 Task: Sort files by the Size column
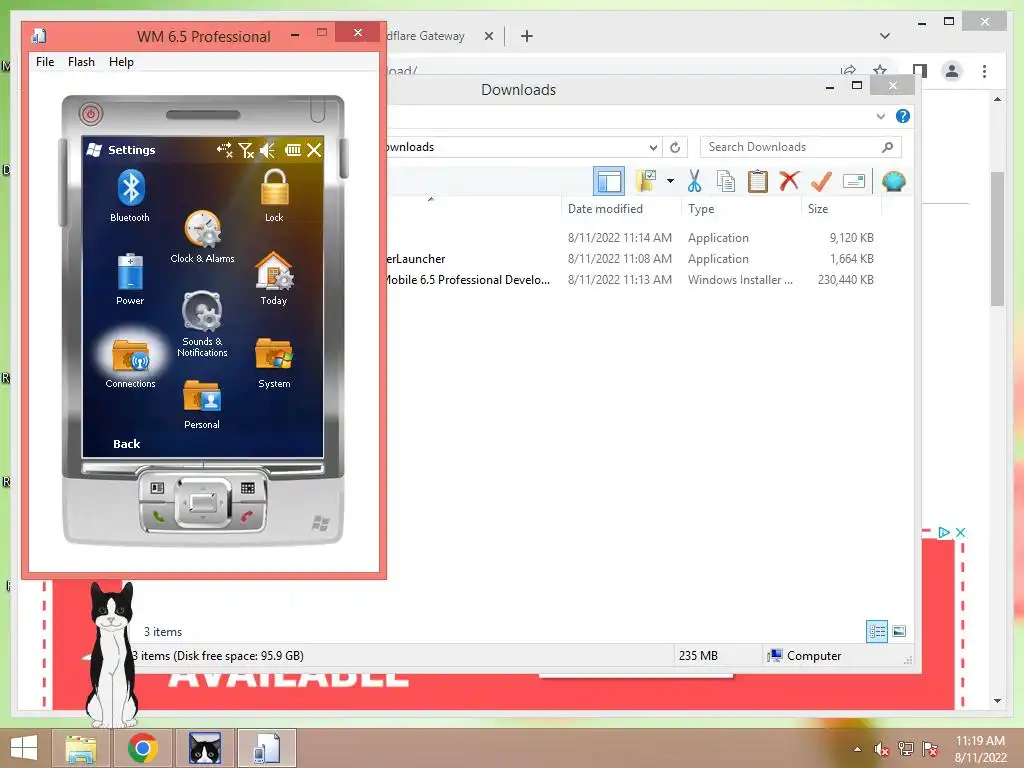pyautogui.click(x=841, y=209)
